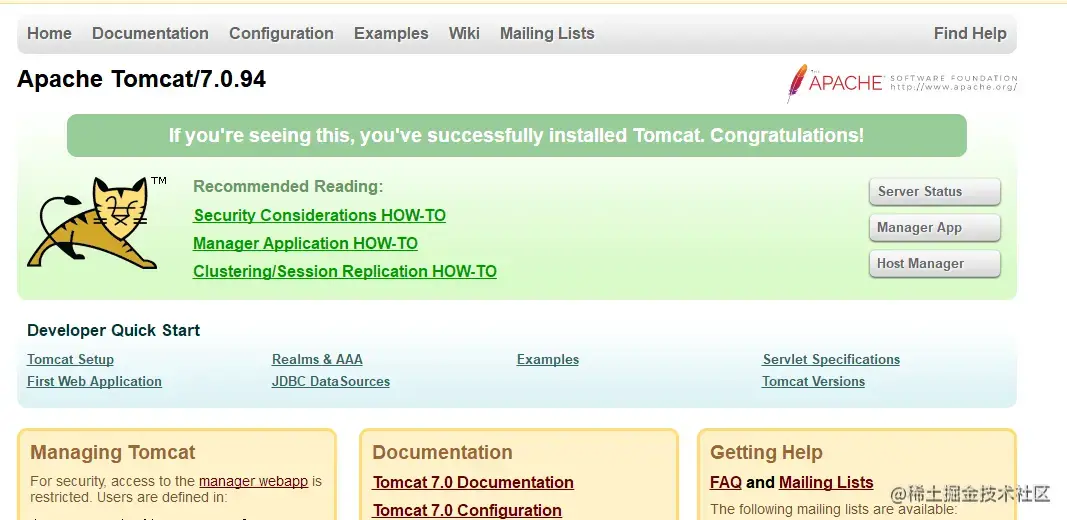
Task: Open the Mailing Lists link under Getting Help
Action: coord(826,483)
